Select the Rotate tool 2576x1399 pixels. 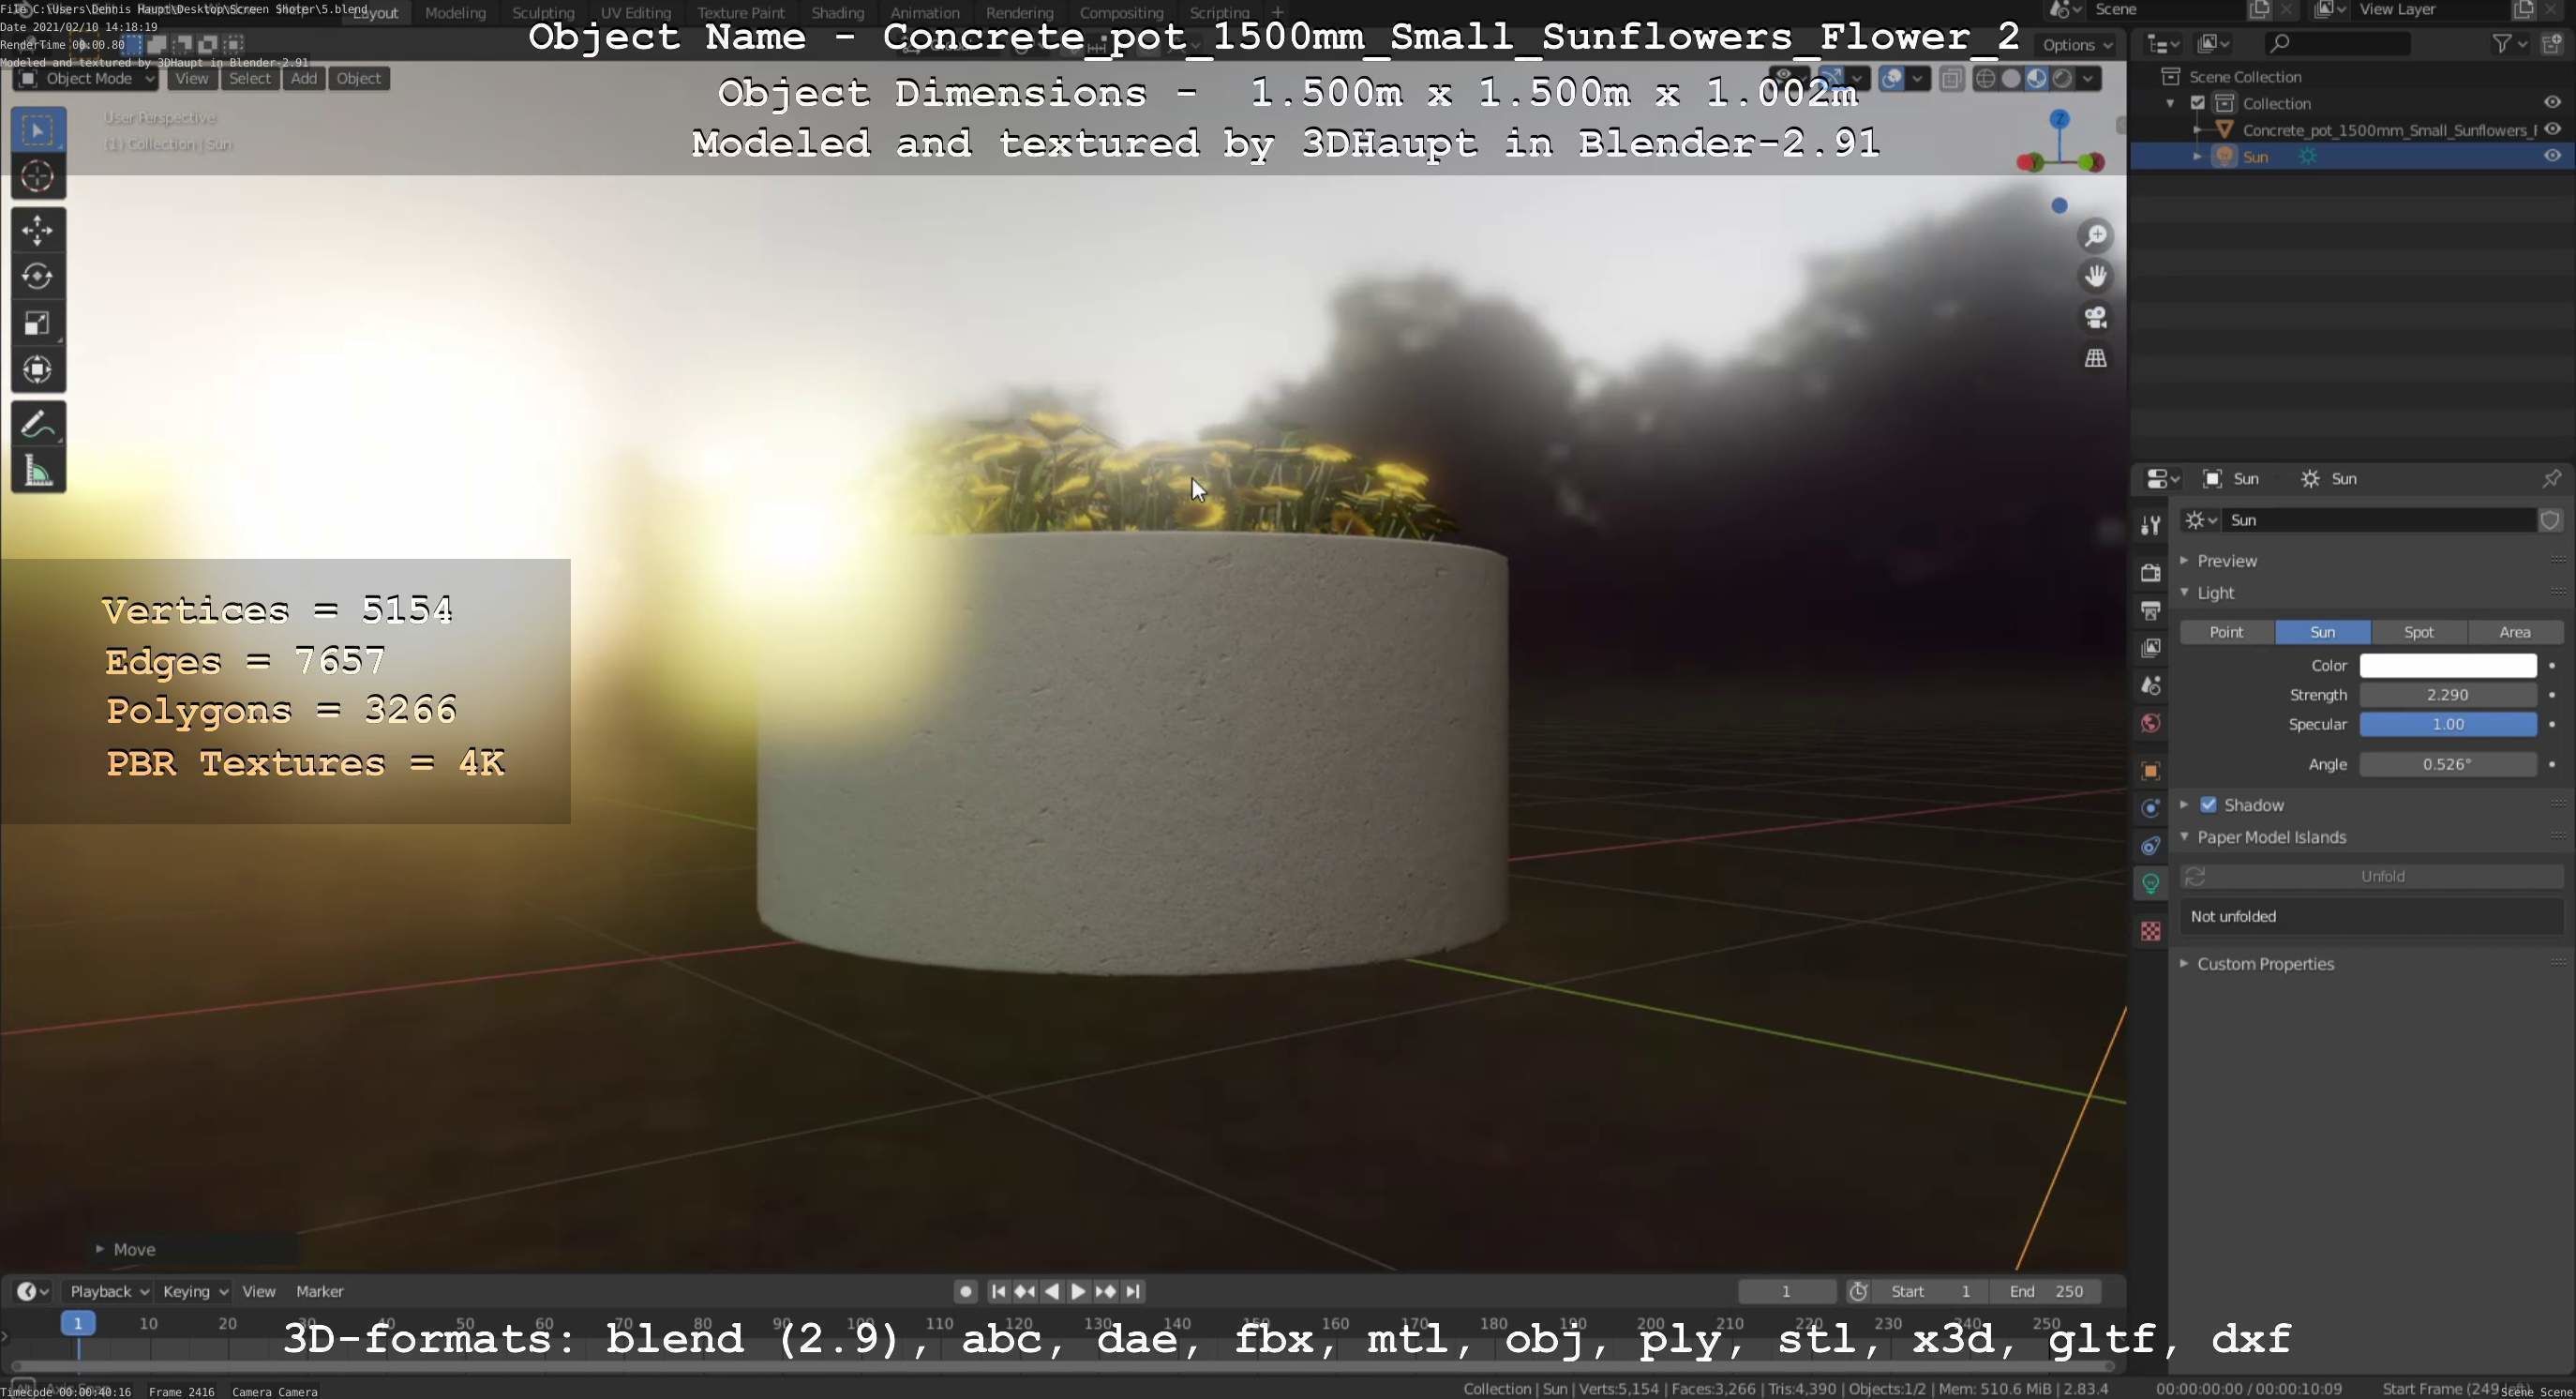[x=38, y=277]
